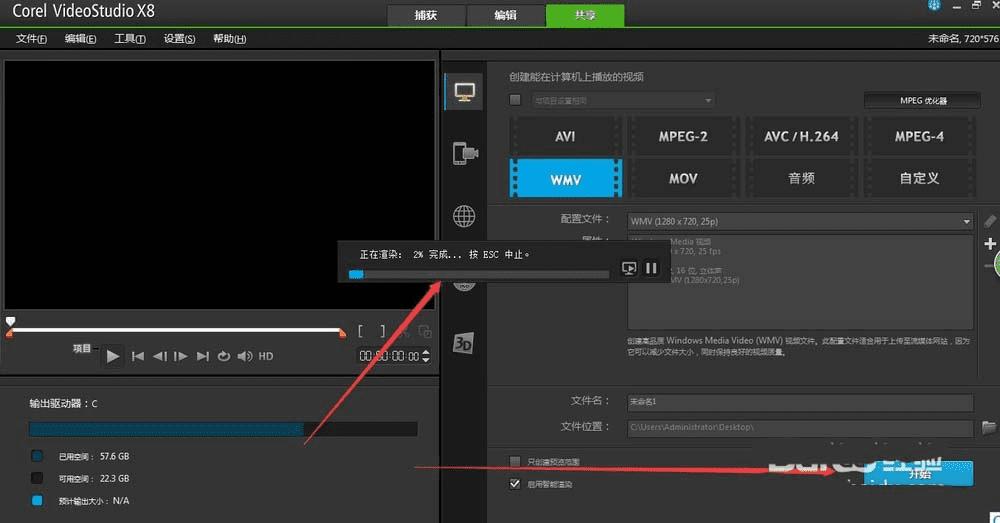The image size is (1000, 523).
Task: Select the 3D movie output icon
Action: tap(463, 343)
